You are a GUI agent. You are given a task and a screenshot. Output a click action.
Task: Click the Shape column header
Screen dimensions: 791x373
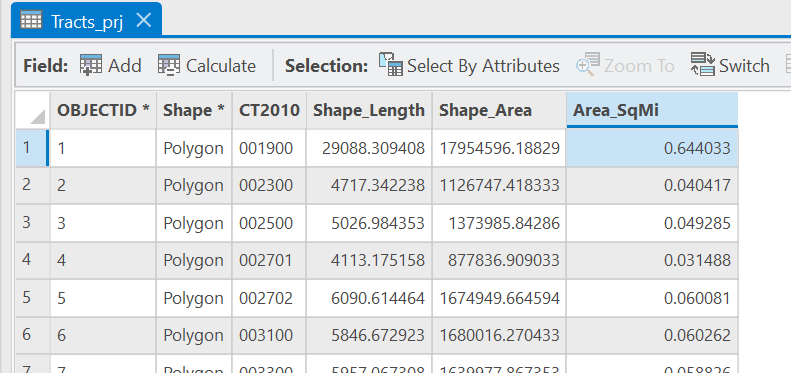[194, 110]
